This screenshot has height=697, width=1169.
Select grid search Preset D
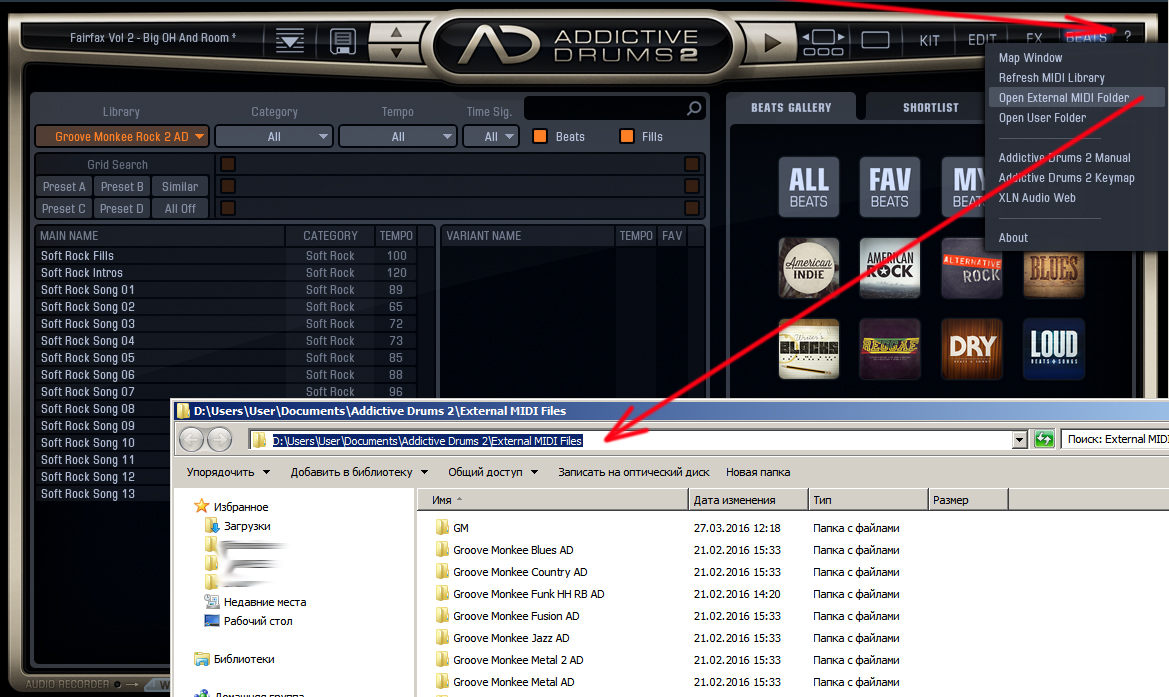(x=122, y=209)
